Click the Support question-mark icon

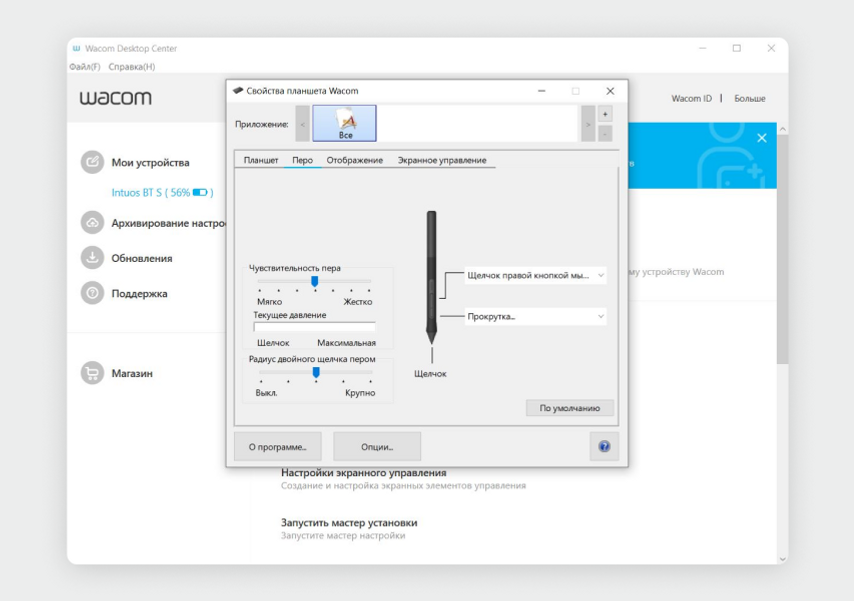point(92,293)
